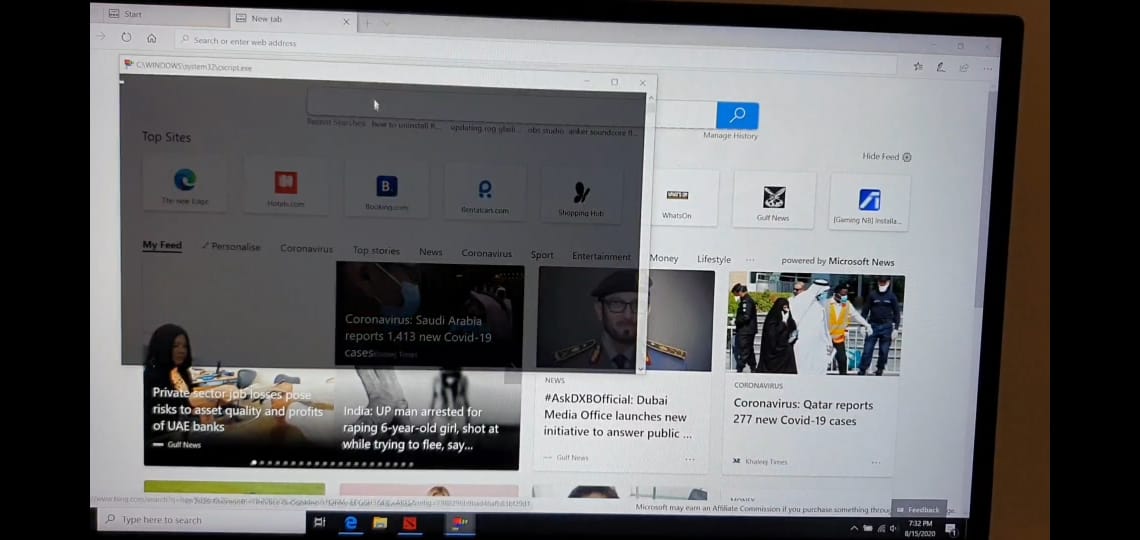Viewport: 1140px width, 540px height.
Task: Open the Hotels.com top site tile
Action: point(286,186)
